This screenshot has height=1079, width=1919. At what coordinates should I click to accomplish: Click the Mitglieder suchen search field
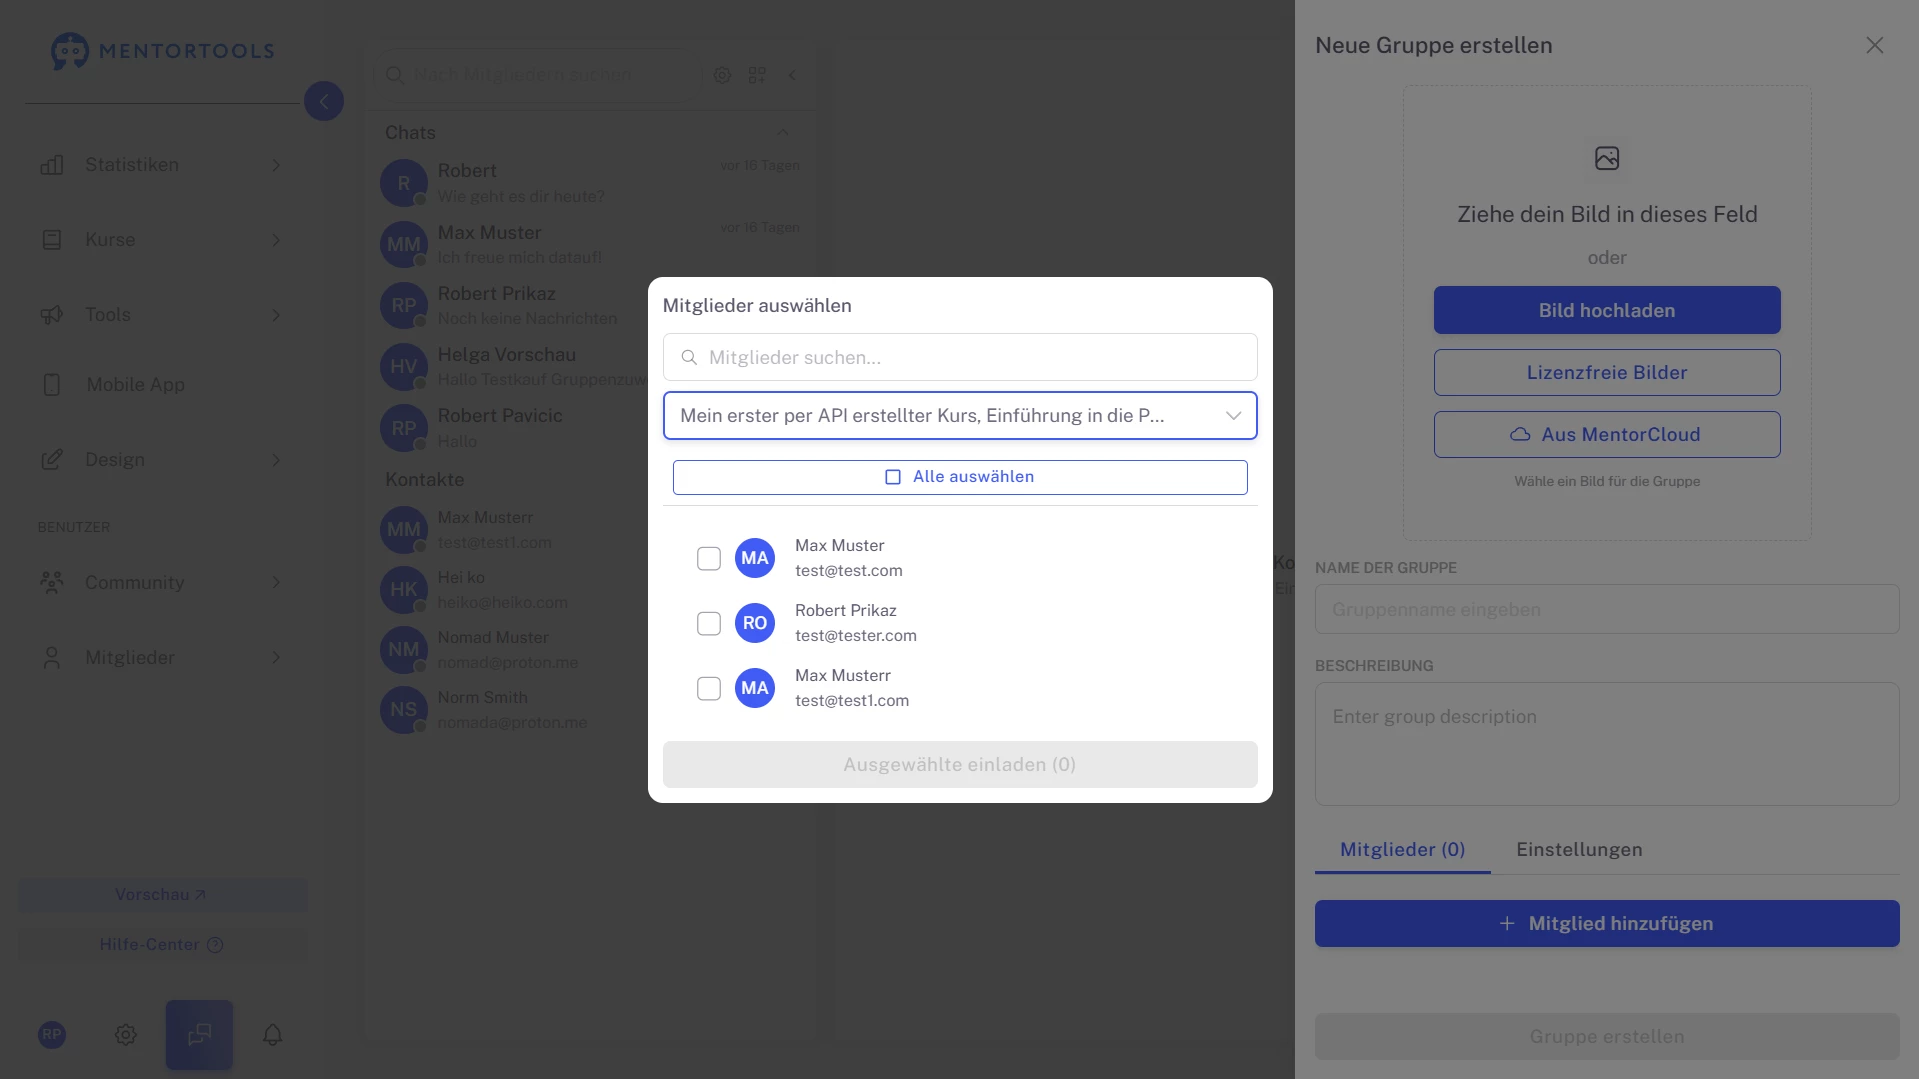coord(959,357)
